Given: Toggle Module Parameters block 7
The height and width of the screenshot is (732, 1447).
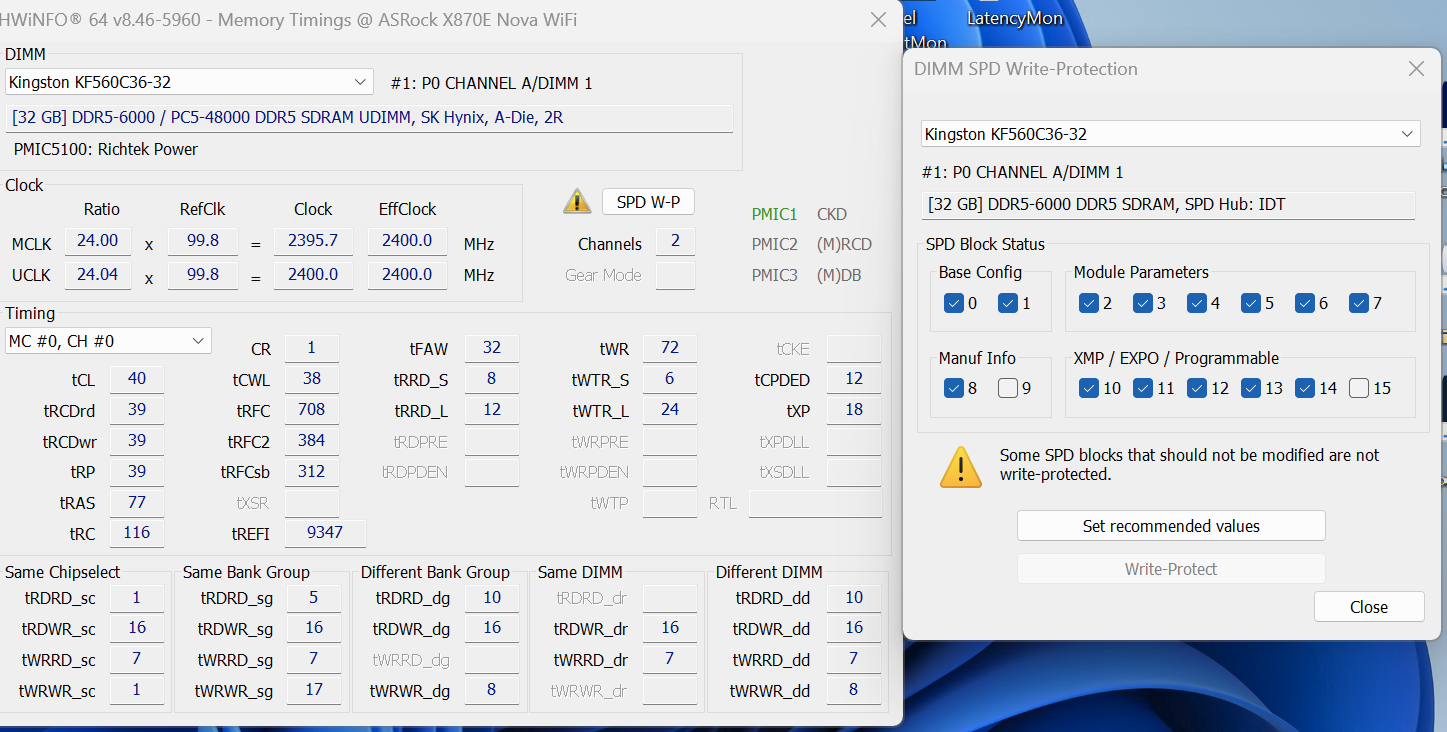Looking at the screenshot, I should (x=1358, y=303).
